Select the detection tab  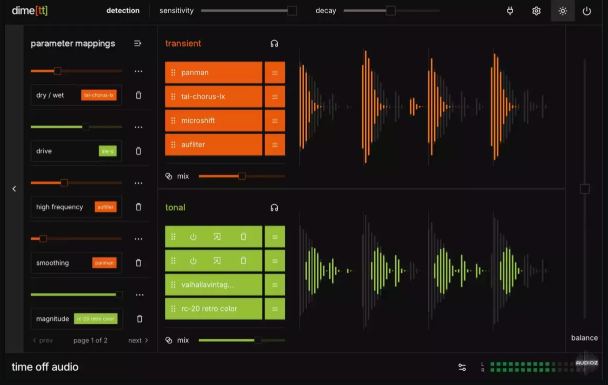pos(123,11)
